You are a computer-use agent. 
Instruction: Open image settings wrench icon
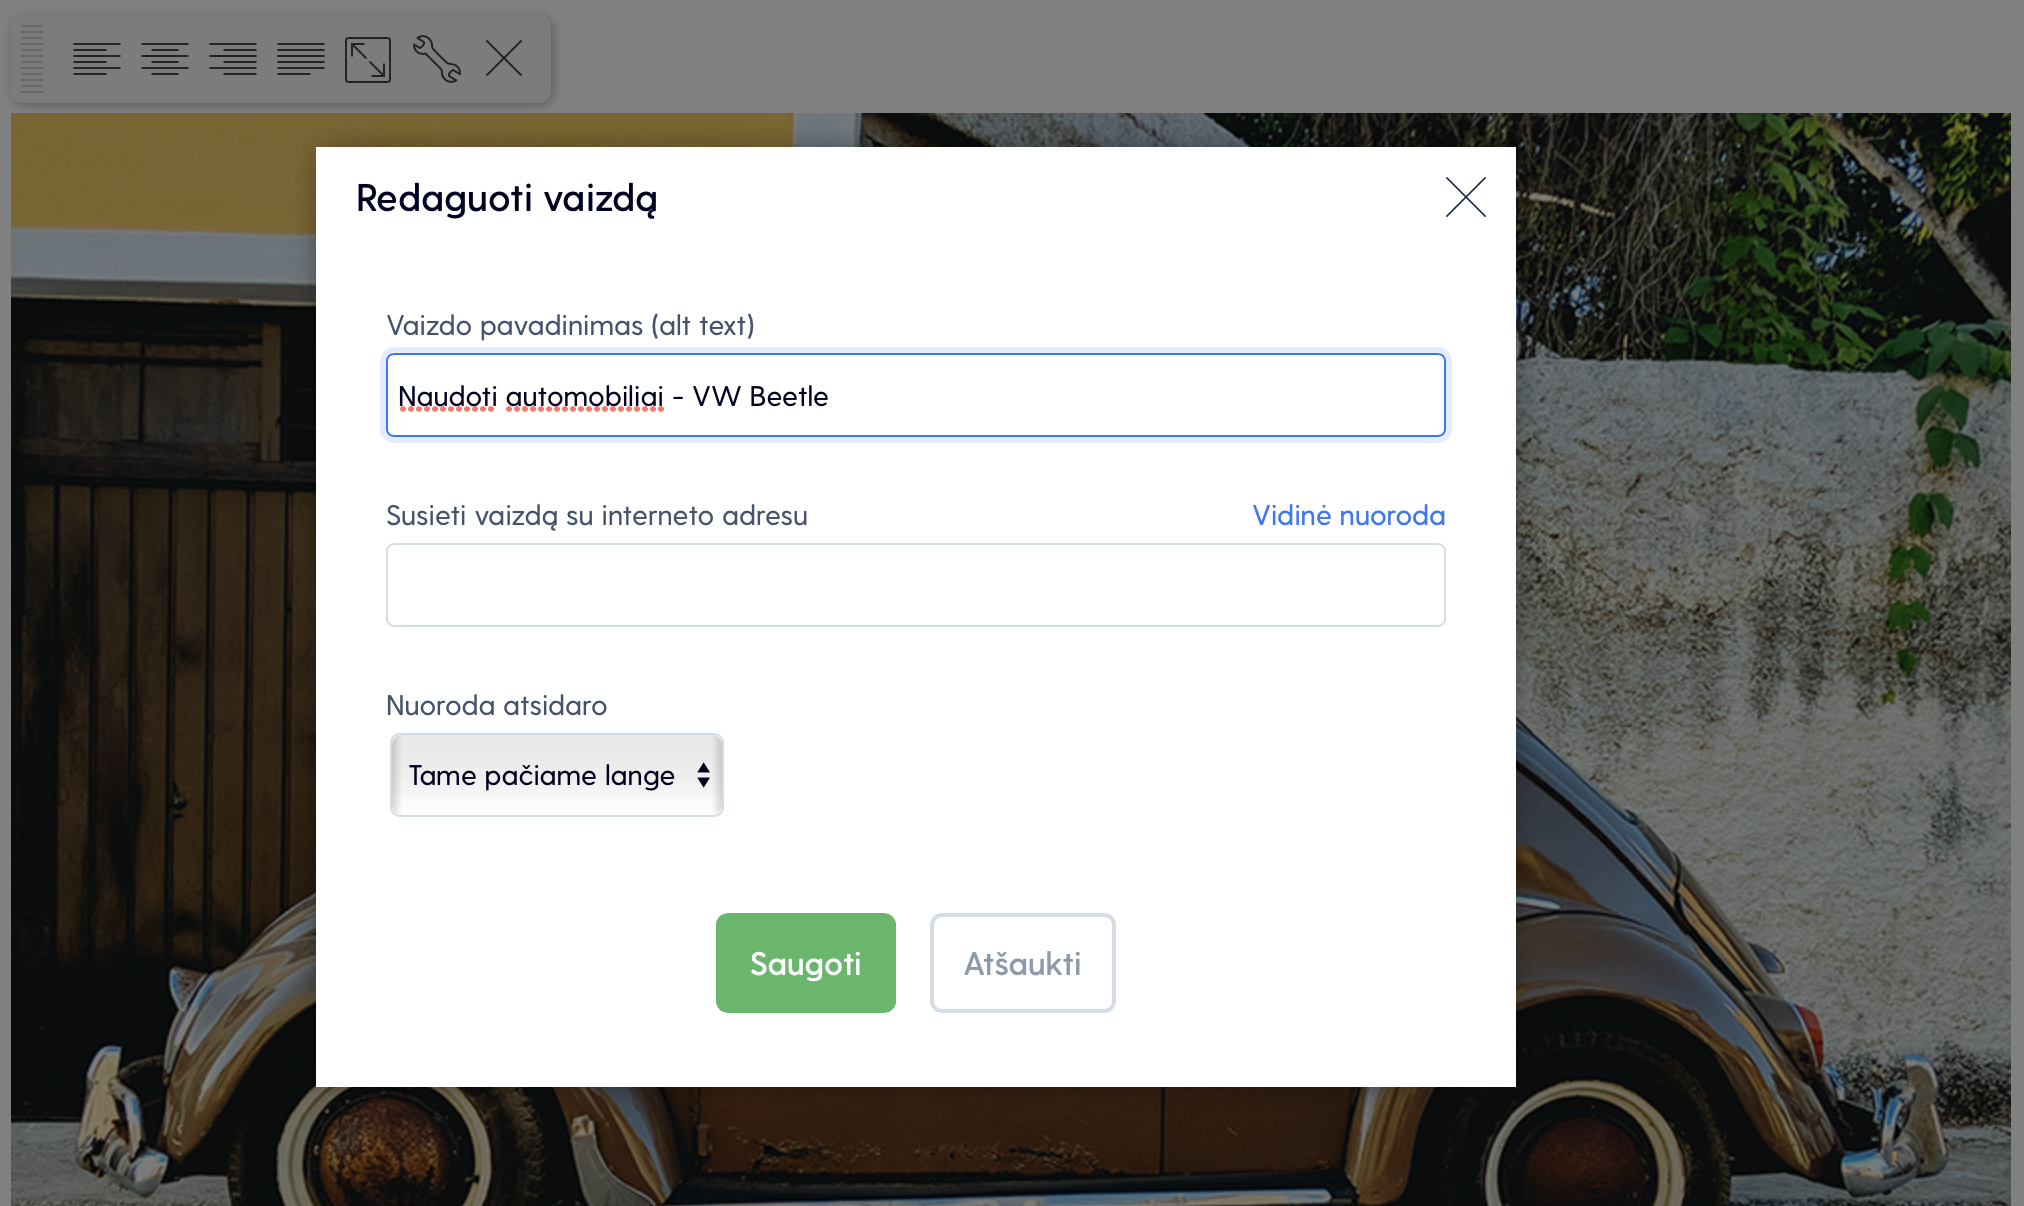[x=437, y=59]
